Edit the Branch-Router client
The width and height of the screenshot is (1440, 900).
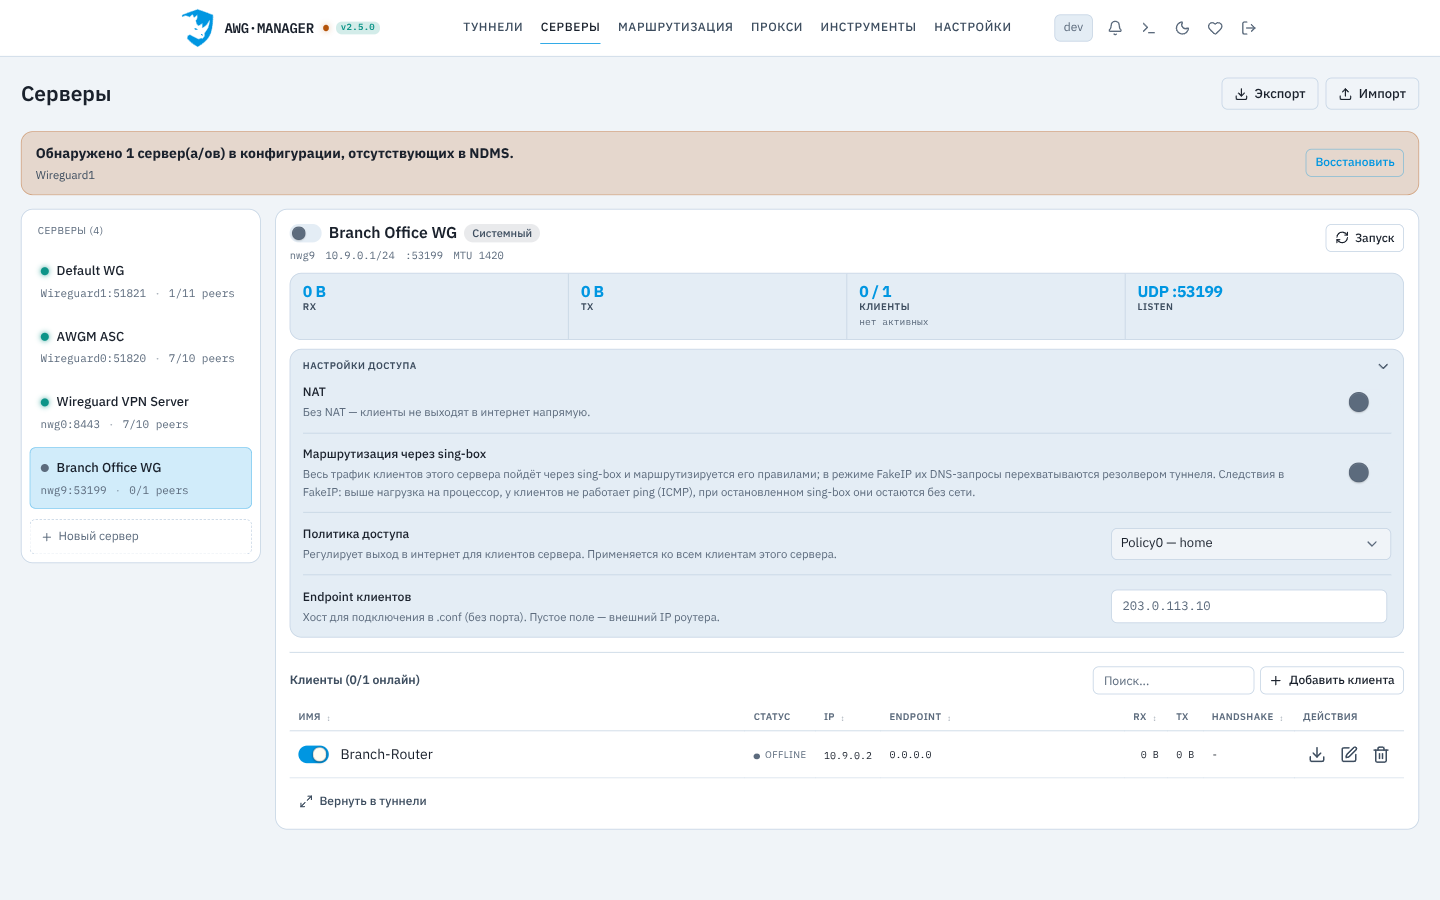pos(1349,755)
